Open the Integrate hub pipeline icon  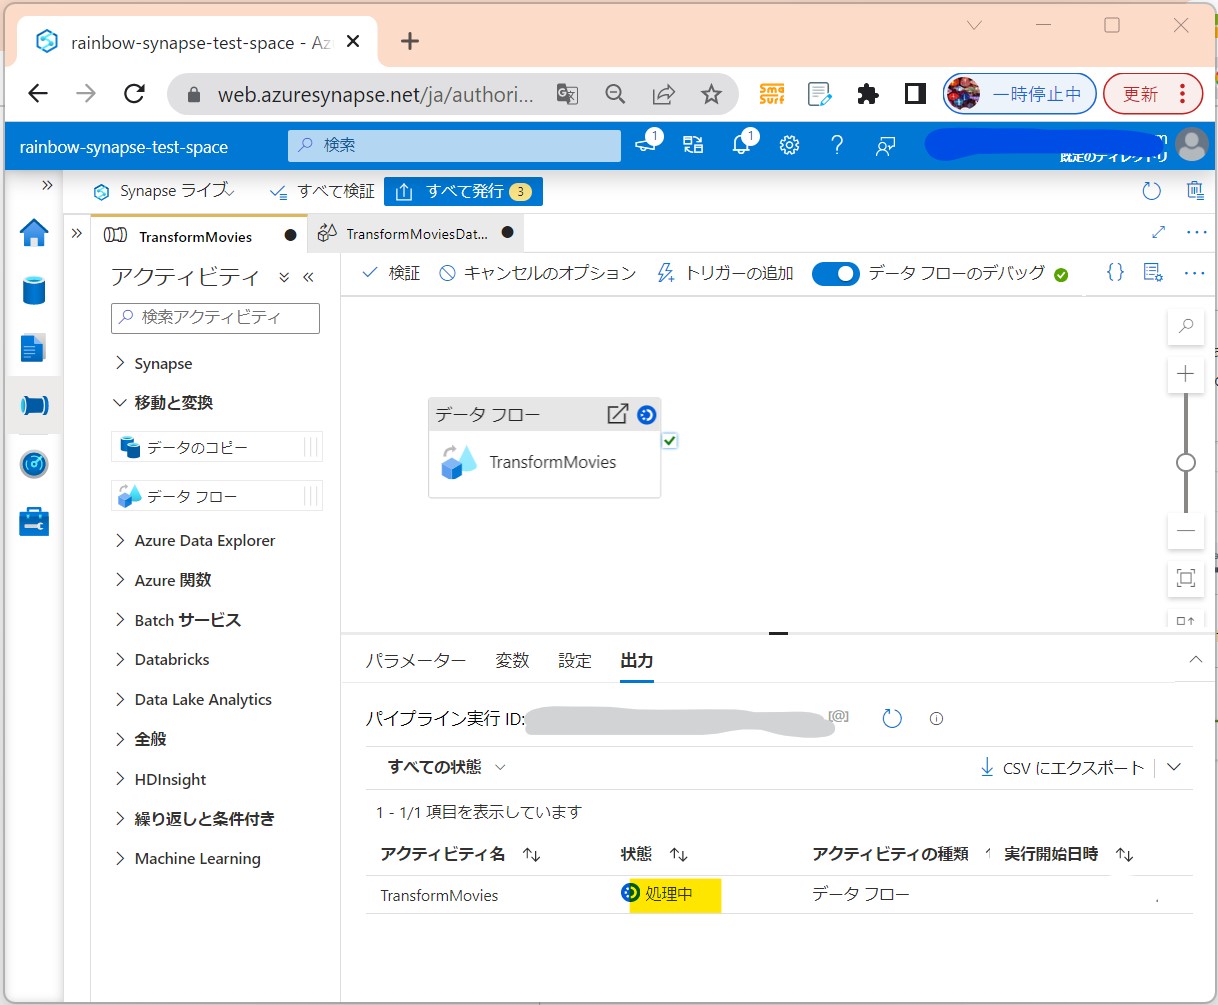[34, 405]
